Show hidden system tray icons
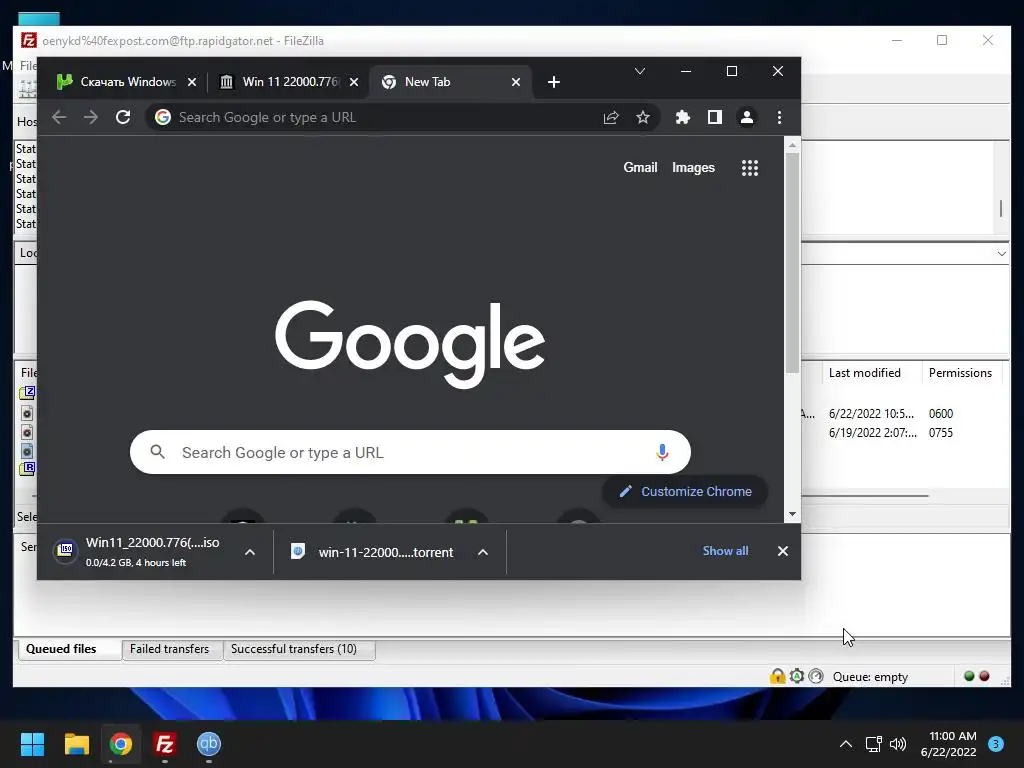Image resolution: width=1024 pixels, height=768 pixels. (846, 744)
